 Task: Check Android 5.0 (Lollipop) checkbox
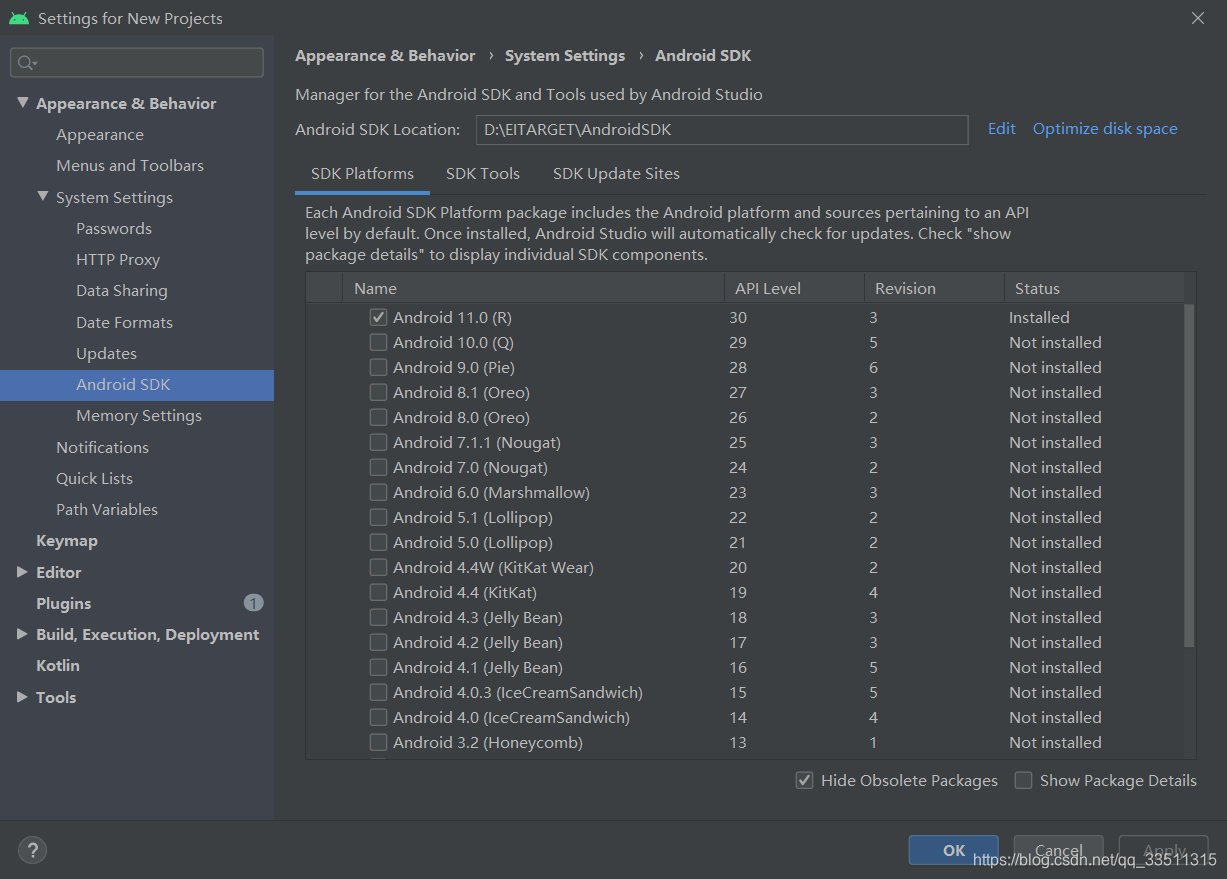pos(378,542)
